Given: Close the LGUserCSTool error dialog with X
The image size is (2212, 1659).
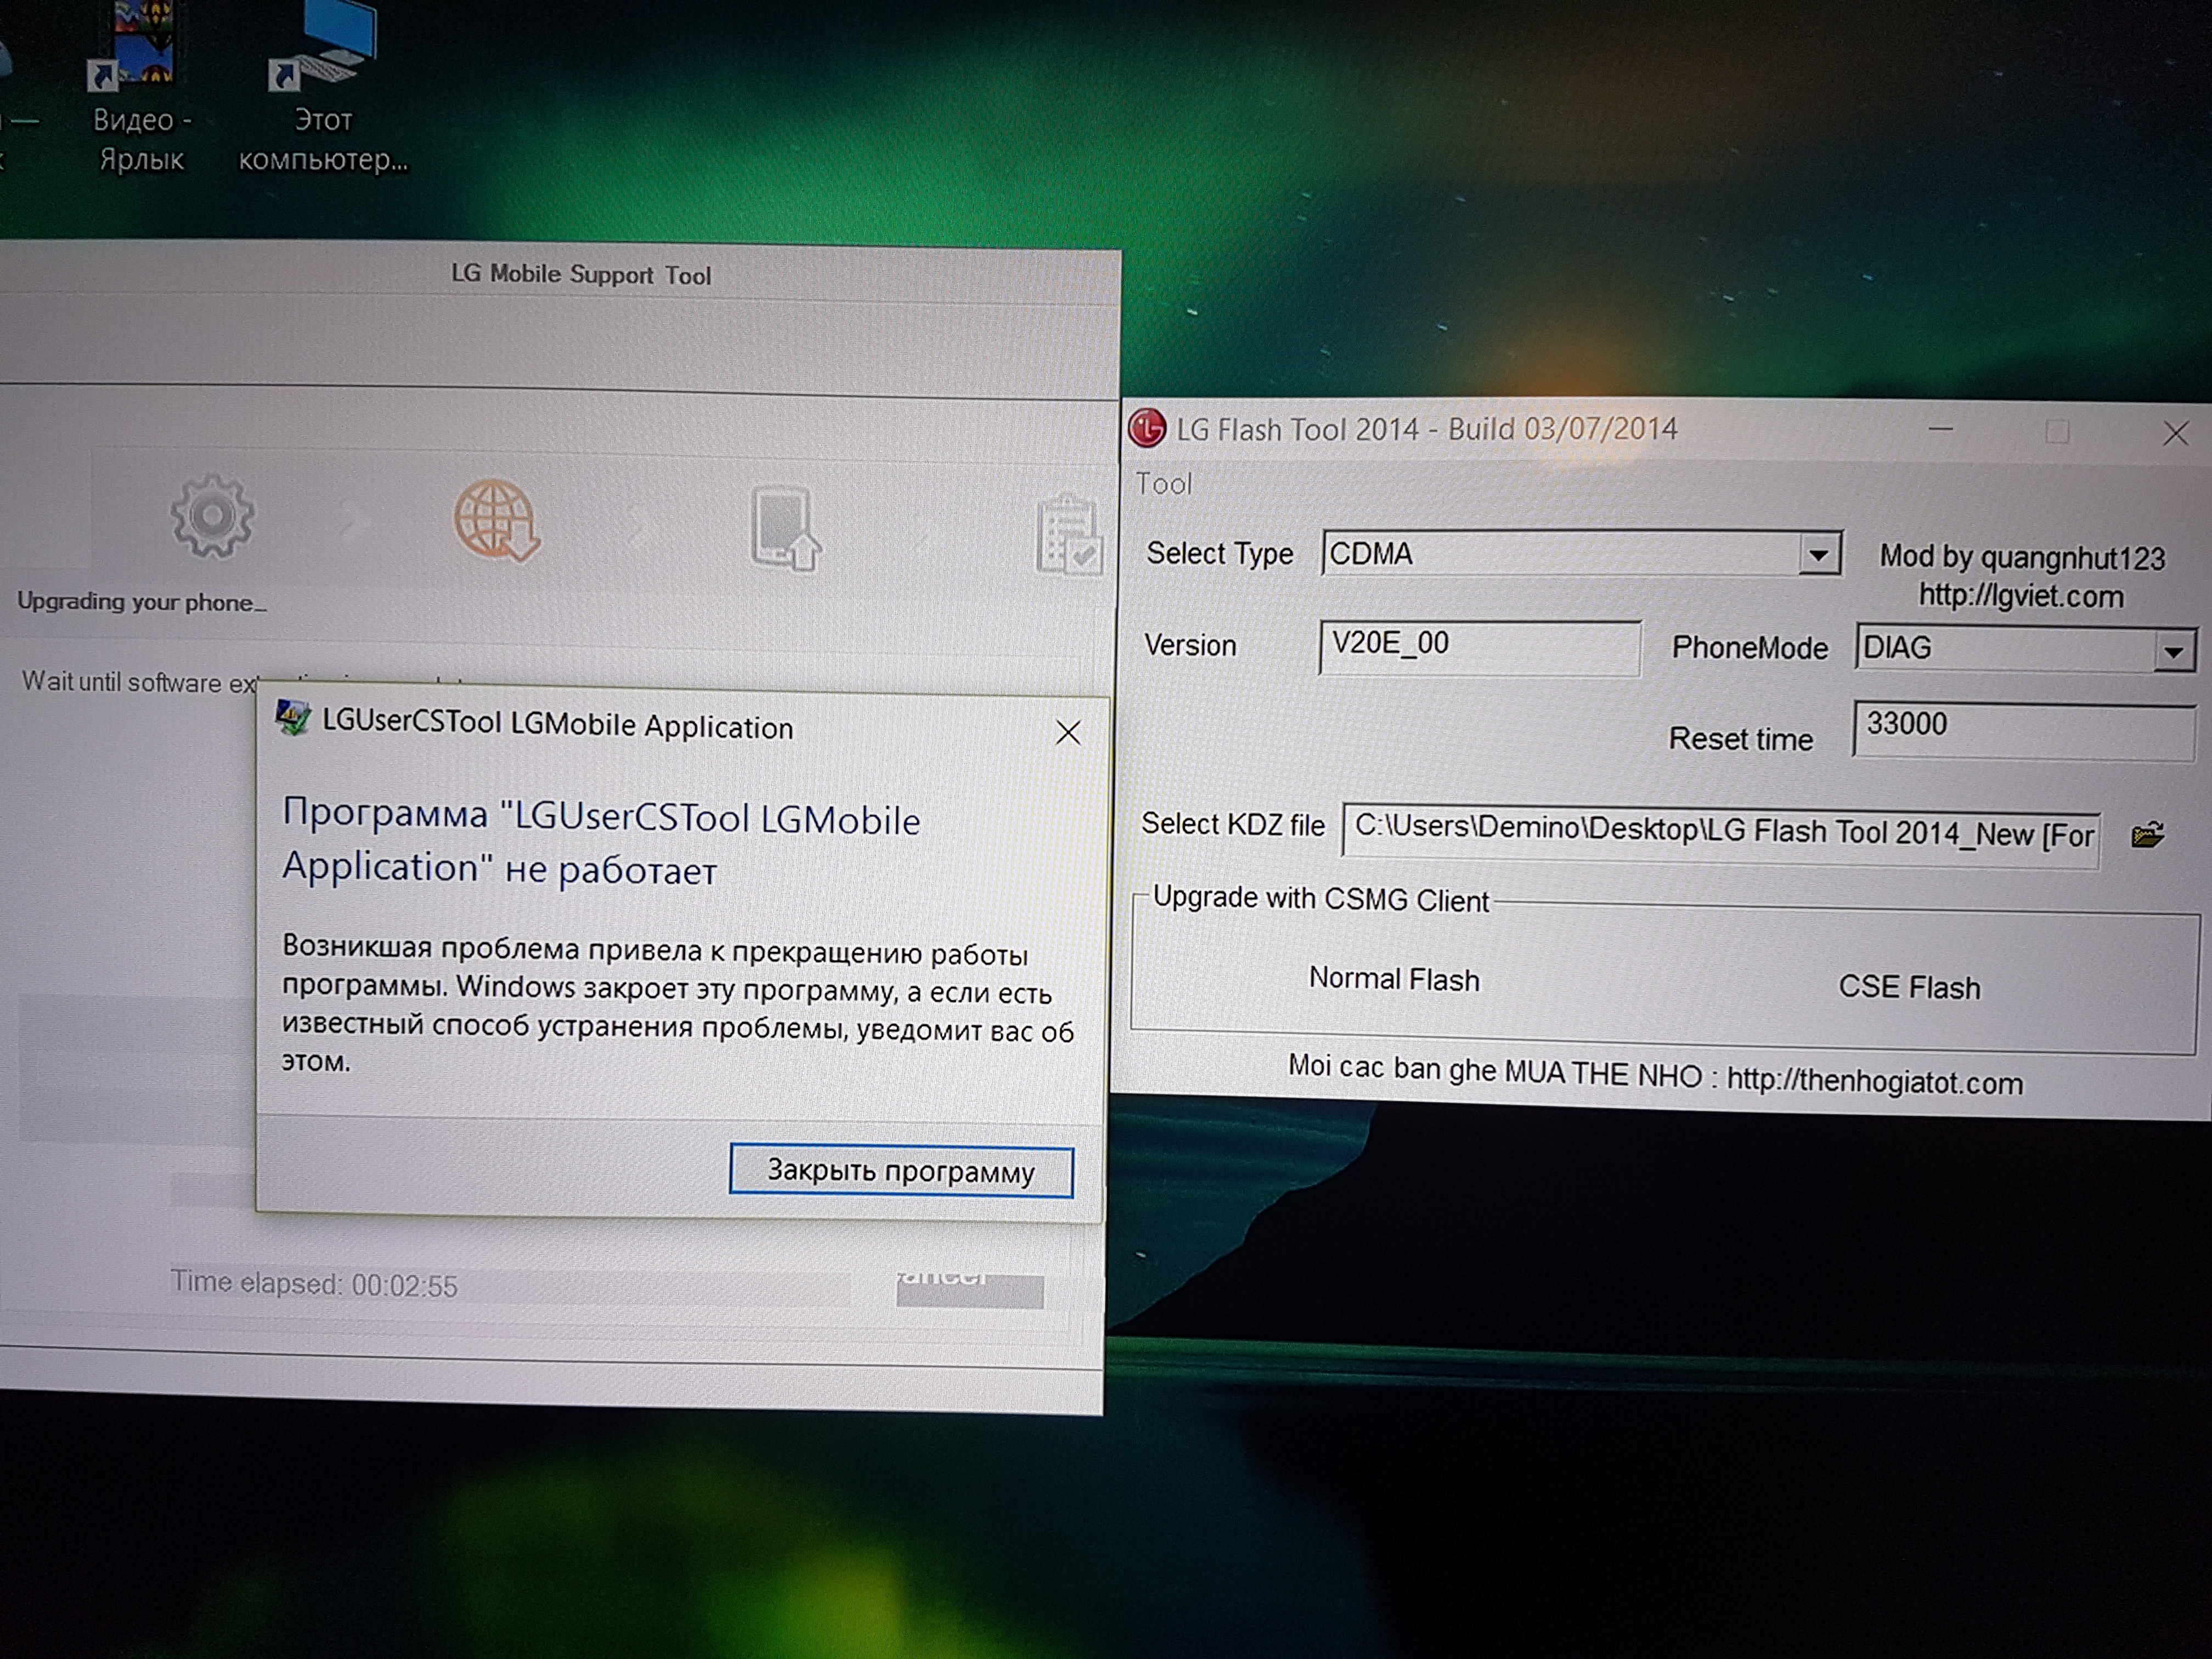Looking at the screenshot, I should 1068,733.
